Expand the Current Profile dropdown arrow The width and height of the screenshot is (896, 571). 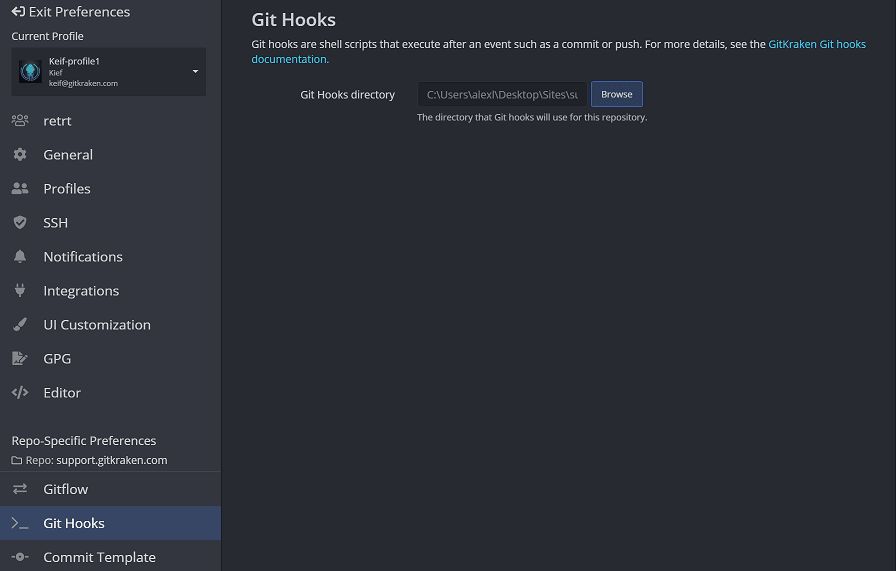pyautogui.click(x=195, y=72)
